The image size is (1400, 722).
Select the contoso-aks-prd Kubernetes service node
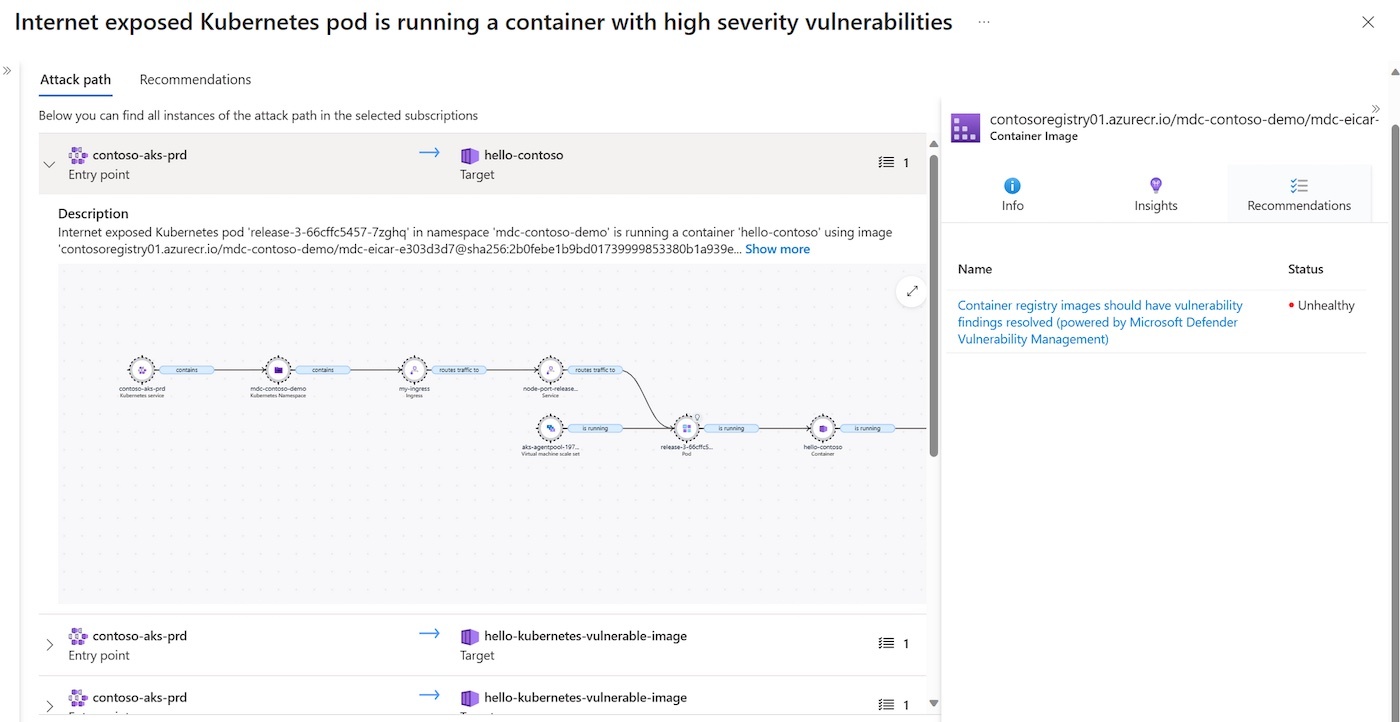click(141, 370)
